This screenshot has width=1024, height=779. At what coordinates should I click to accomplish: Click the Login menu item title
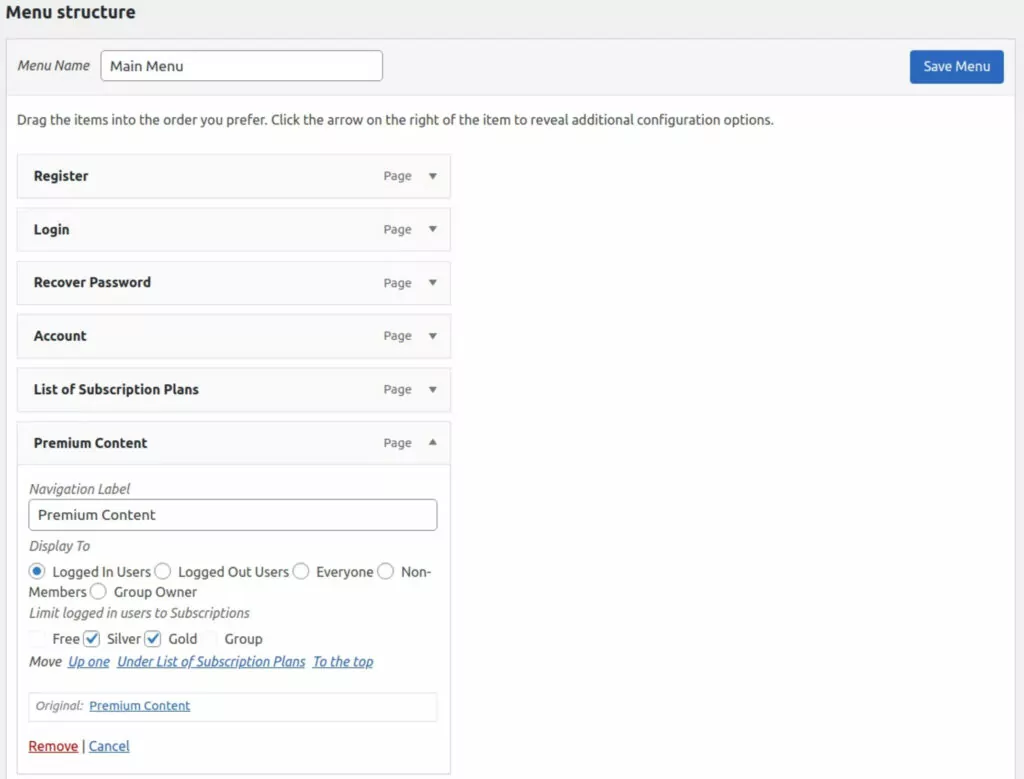pos(52,229)
